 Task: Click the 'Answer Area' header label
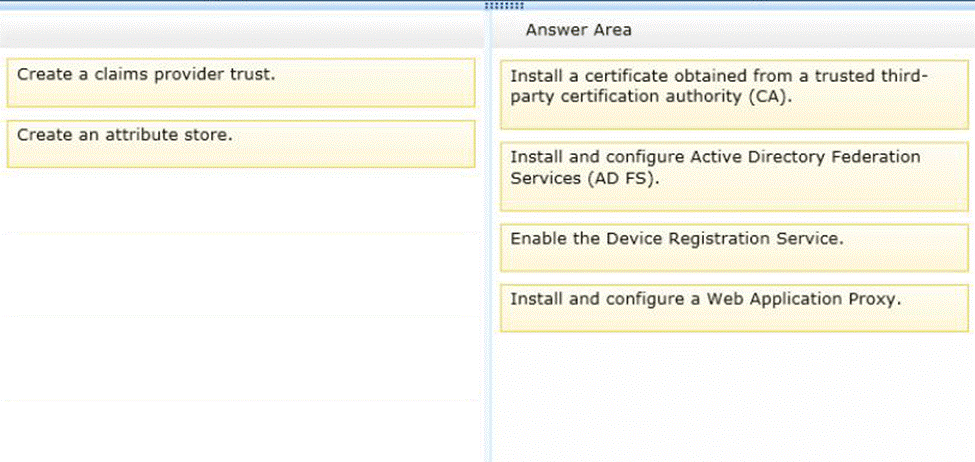578,30
